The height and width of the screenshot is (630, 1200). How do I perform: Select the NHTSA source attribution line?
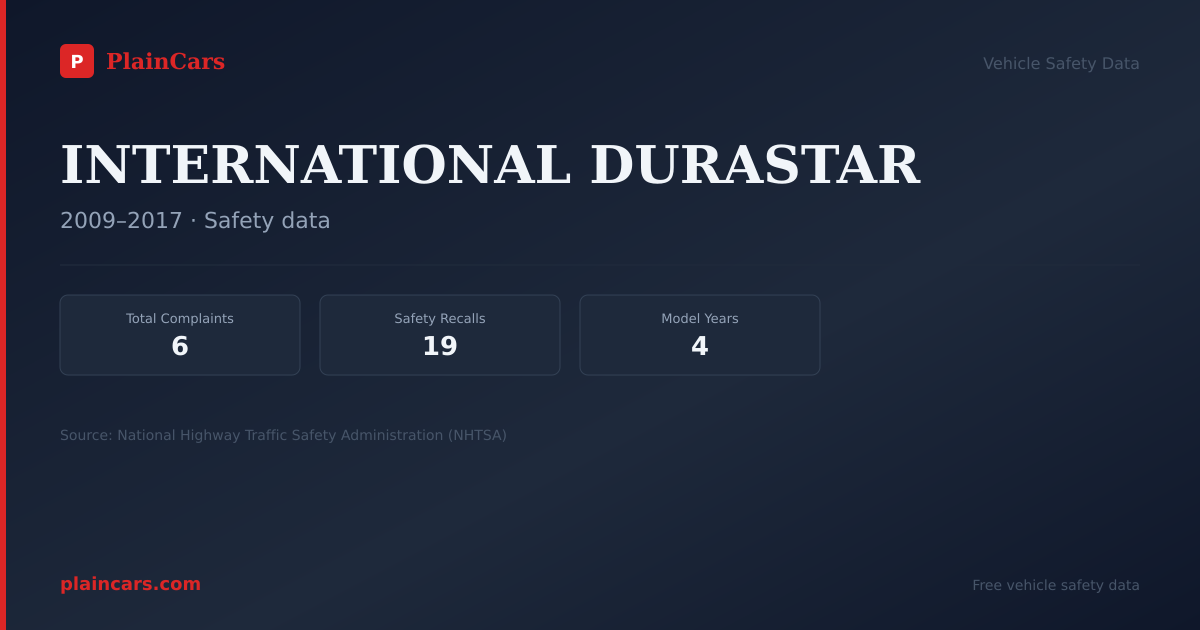point(283,435)
